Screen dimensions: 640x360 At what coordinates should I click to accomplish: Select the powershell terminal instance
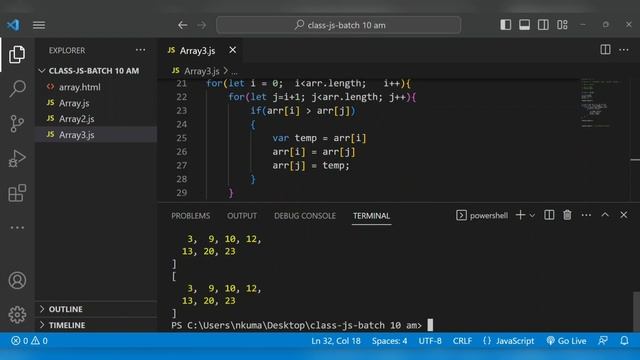click(x=482, y=215)
